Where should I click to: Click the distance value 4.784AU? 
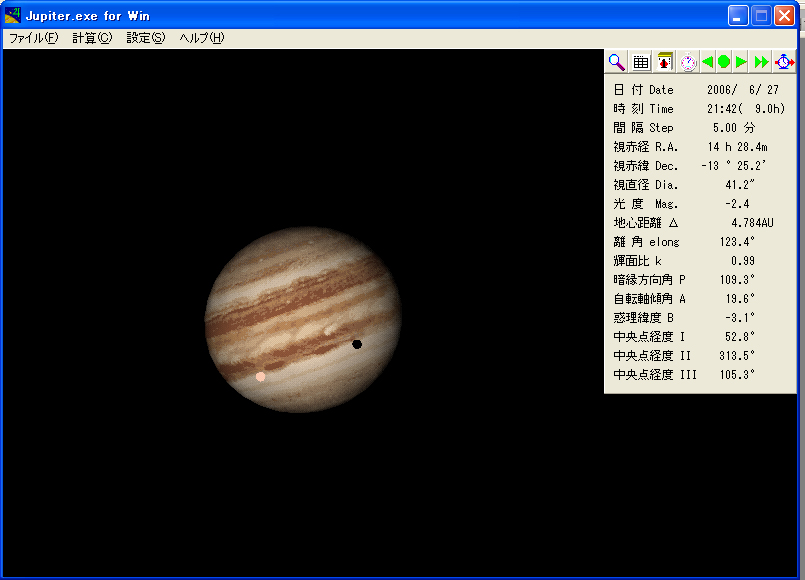(x=752, y=223)
